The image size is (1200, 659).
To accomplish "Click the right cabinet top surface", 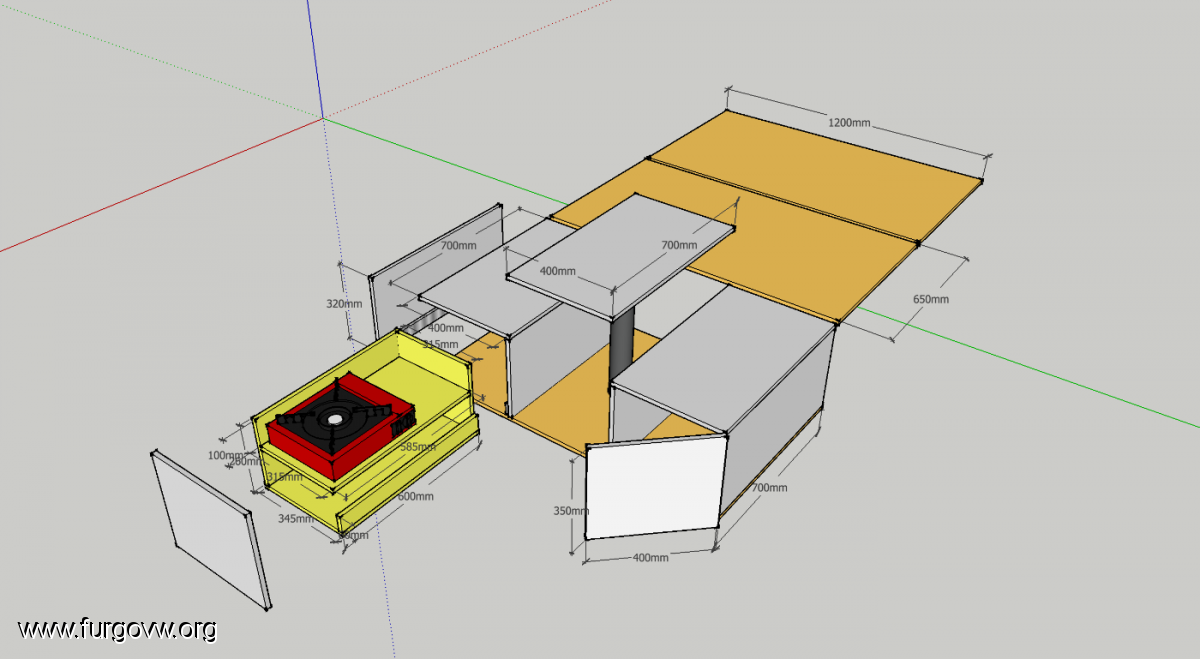I will [723, 360].
